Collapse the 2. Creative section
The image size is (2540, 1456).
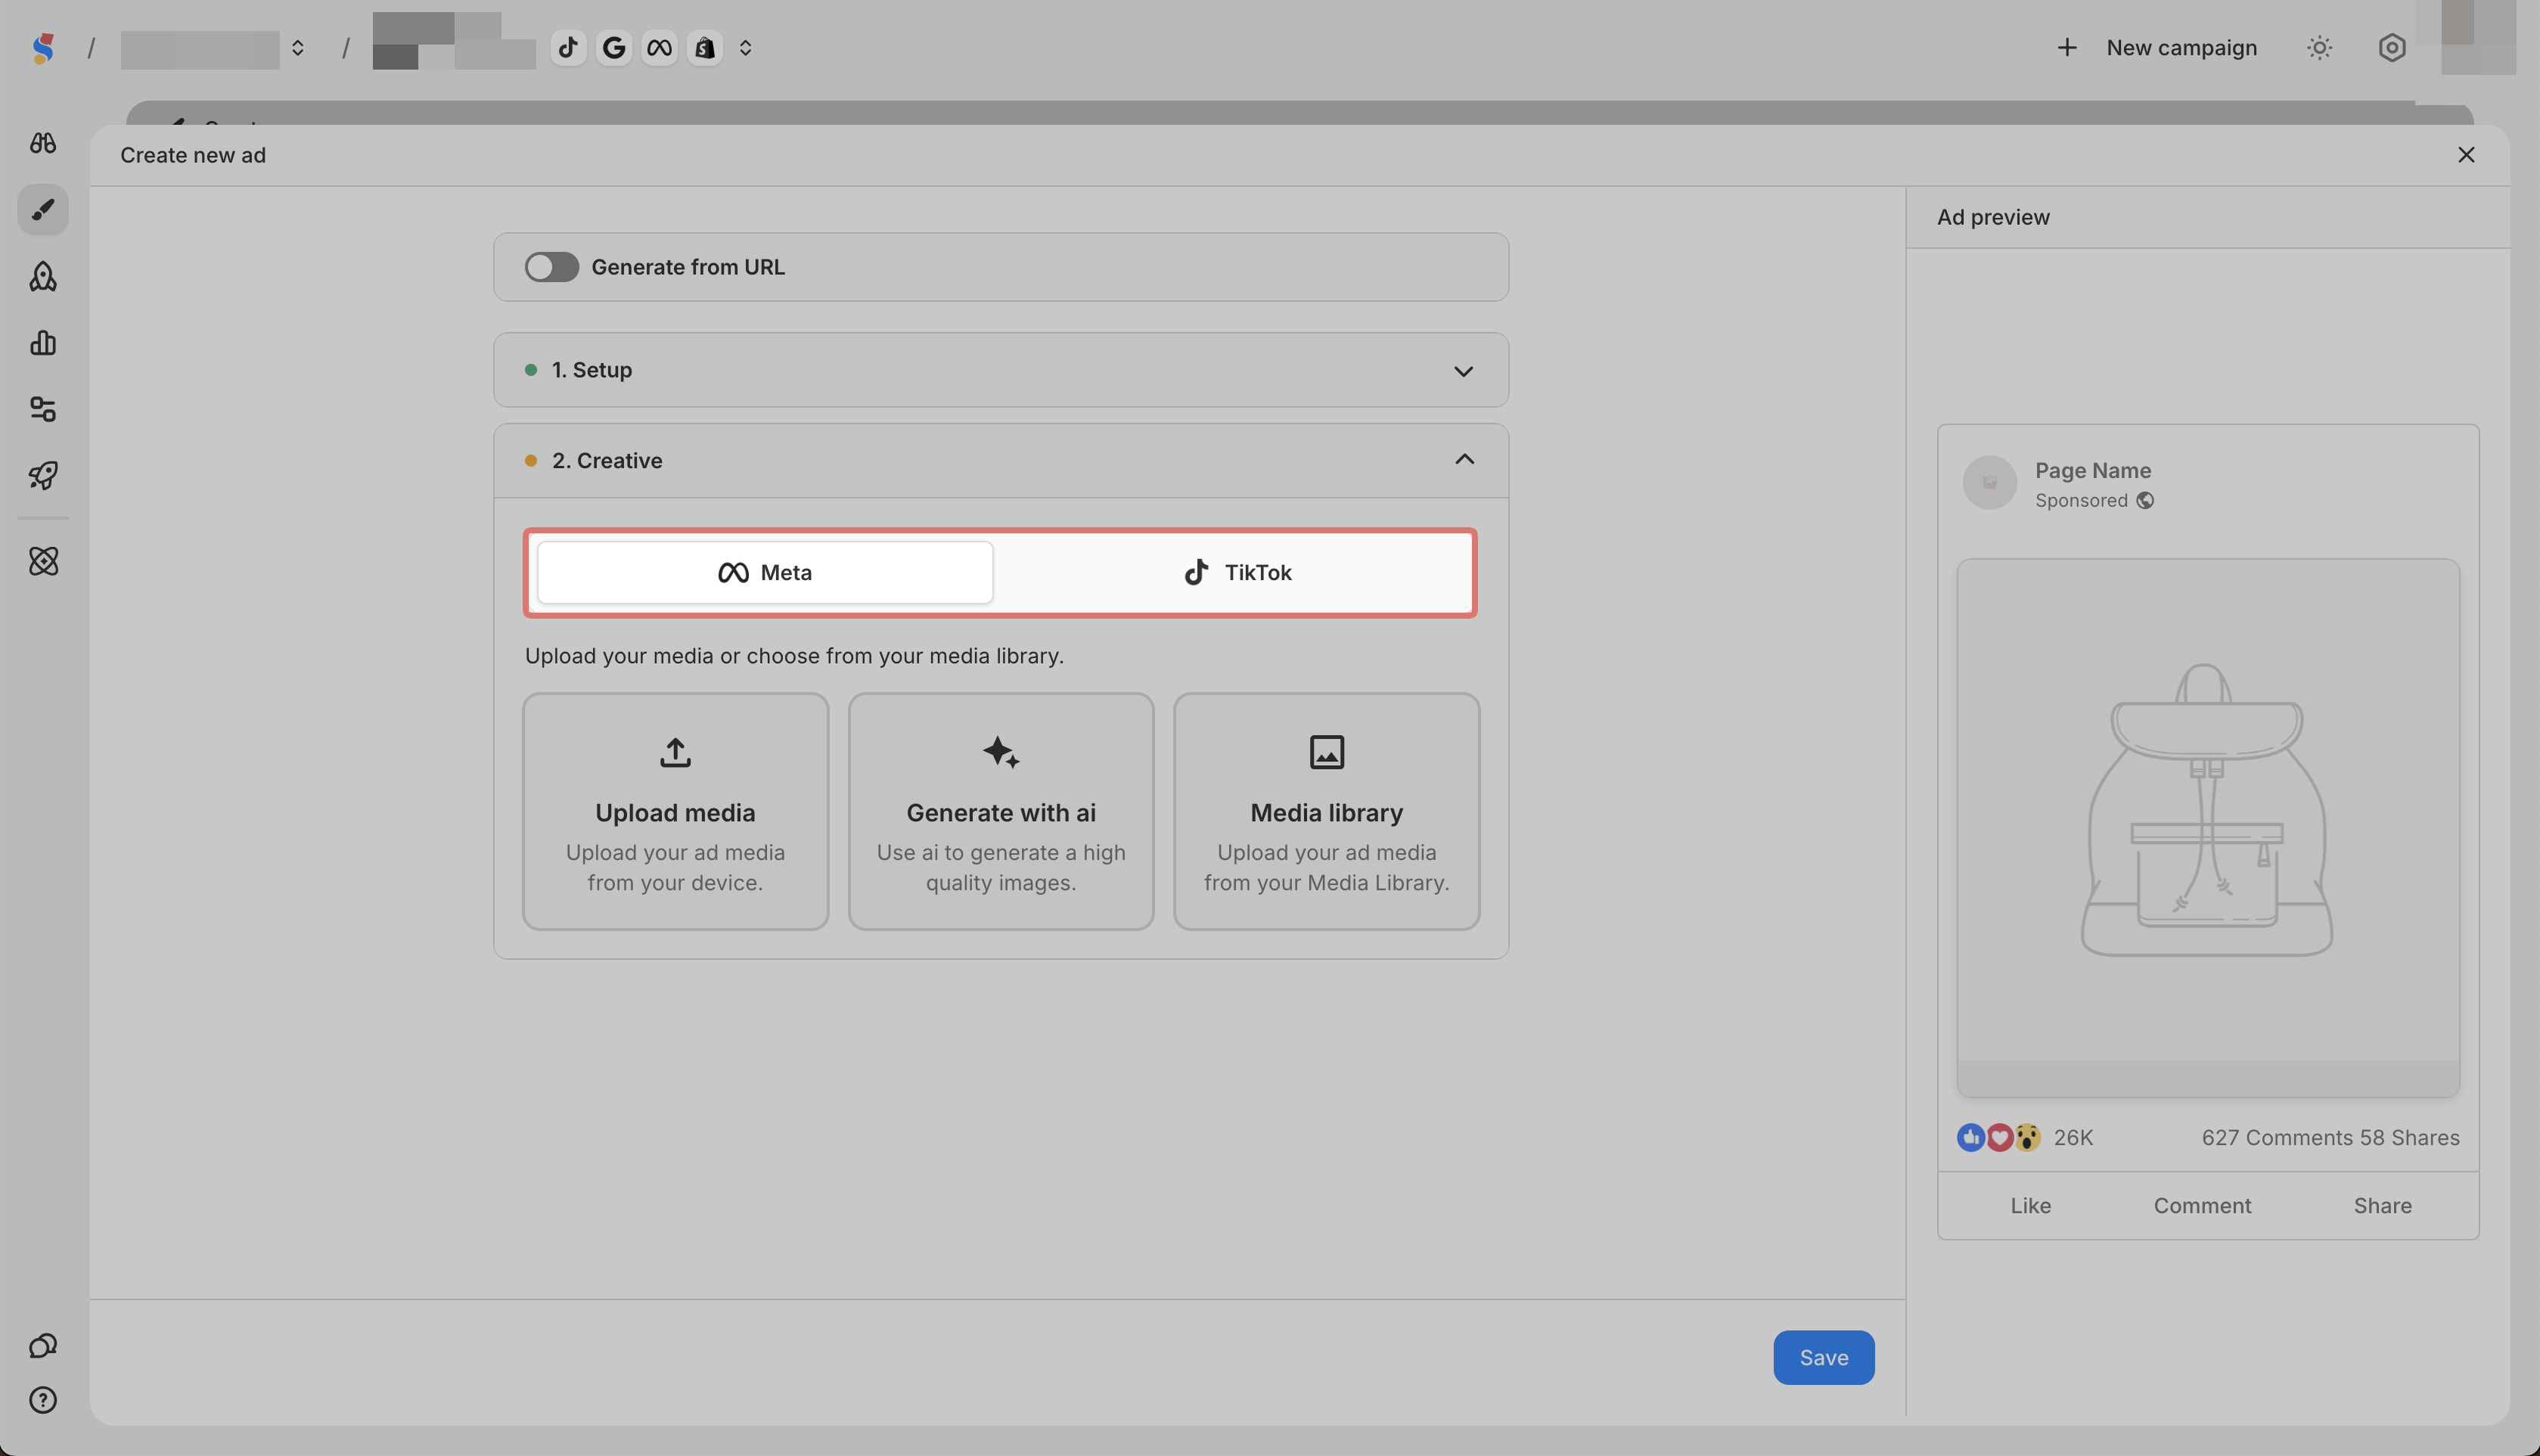pyautogui.click(x=1463, y=460)
